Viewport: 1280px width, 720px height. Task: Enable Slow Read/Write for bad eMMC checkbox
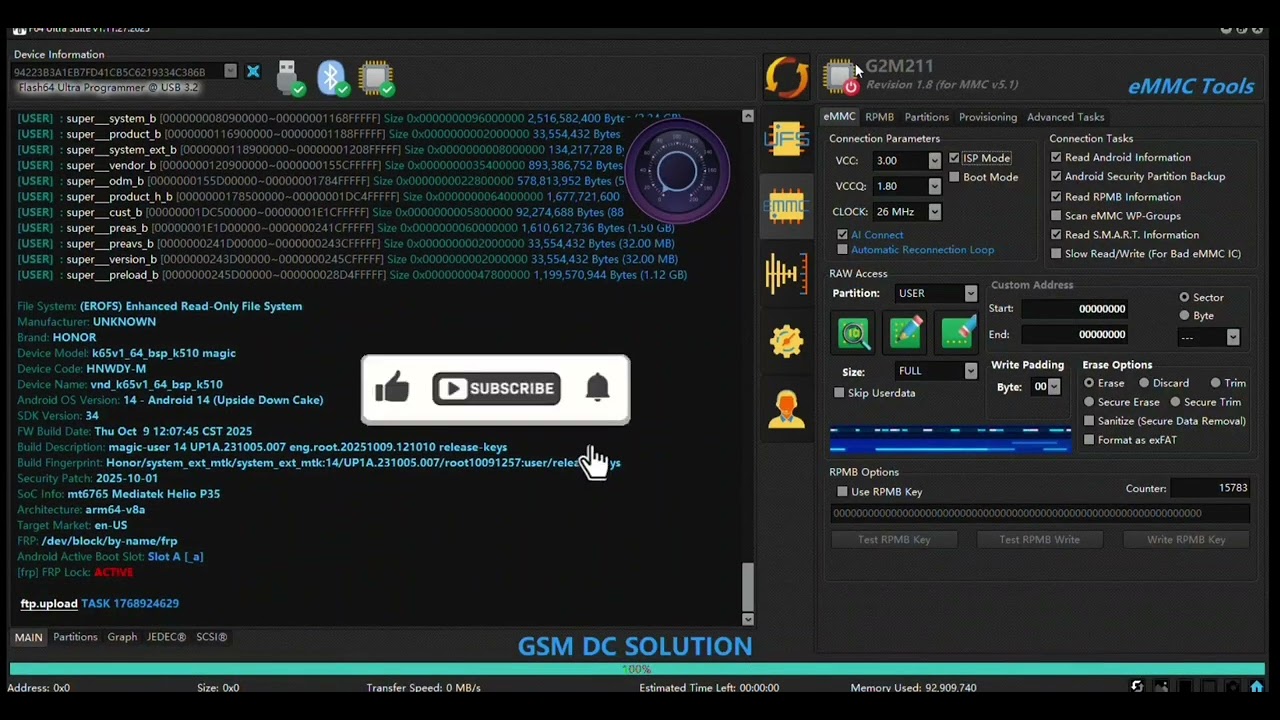(x=1056, y=254)
